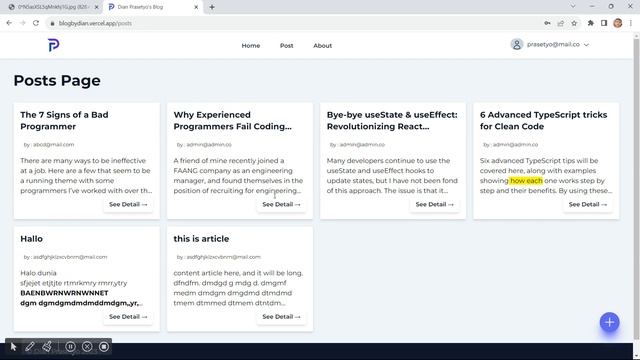Select the recorder cursor pointer tool

(13, 347)
